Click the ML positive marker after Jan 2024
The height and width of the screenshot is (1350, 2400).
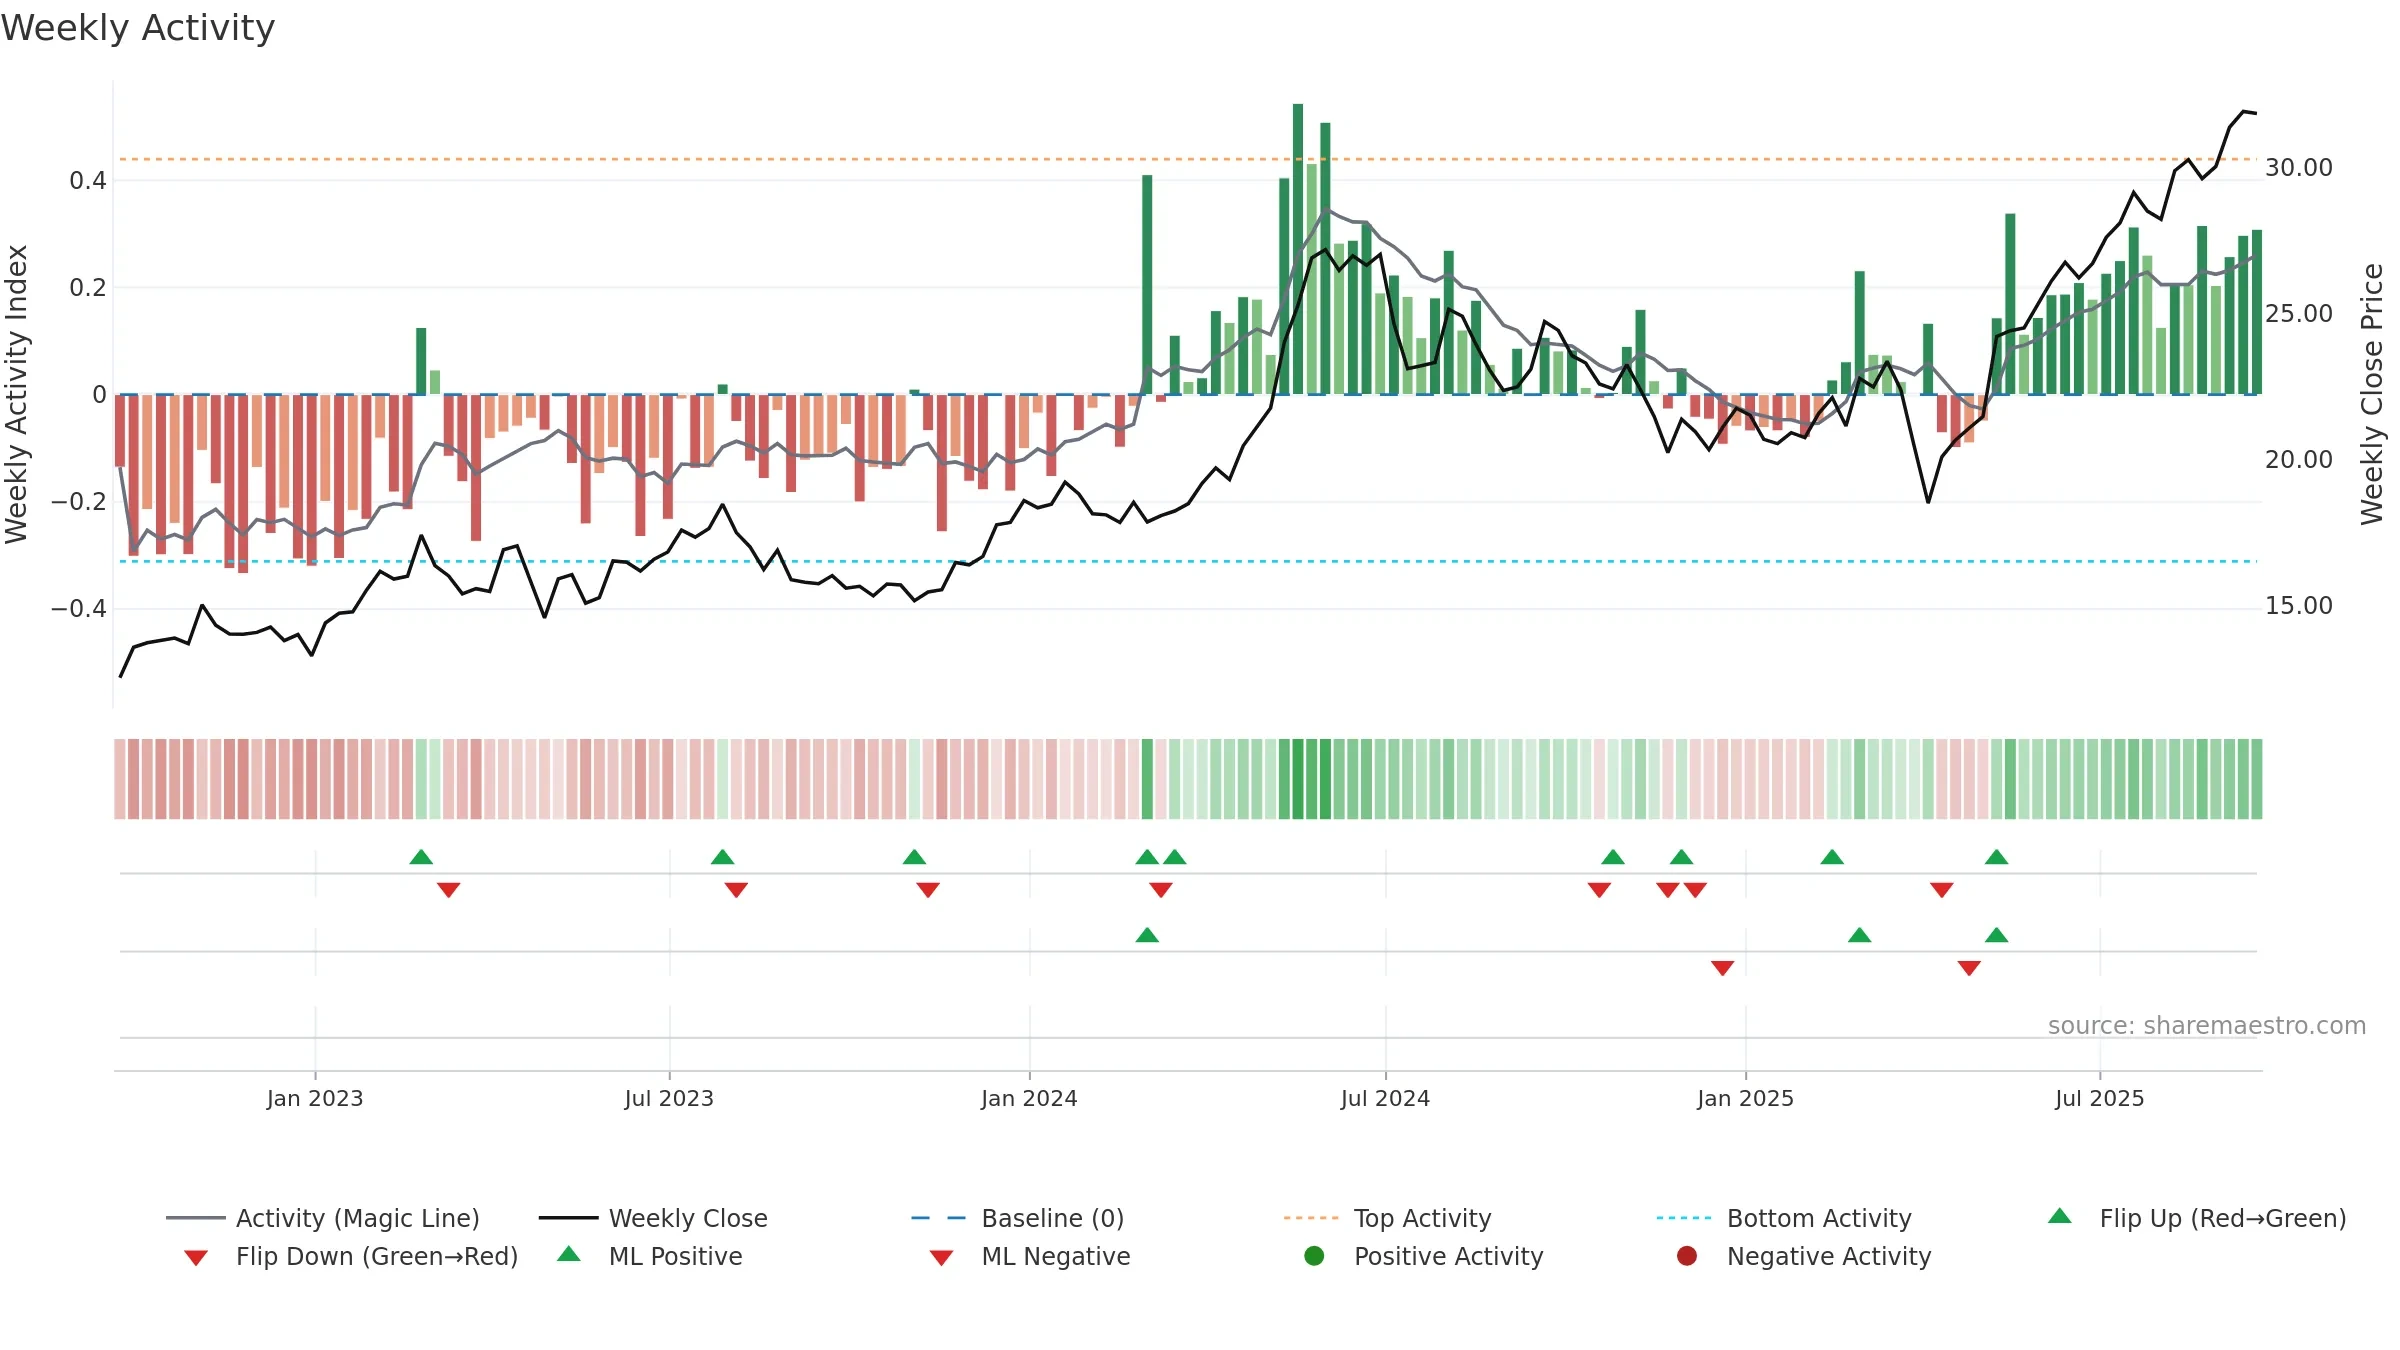(x=1147, y=935)
